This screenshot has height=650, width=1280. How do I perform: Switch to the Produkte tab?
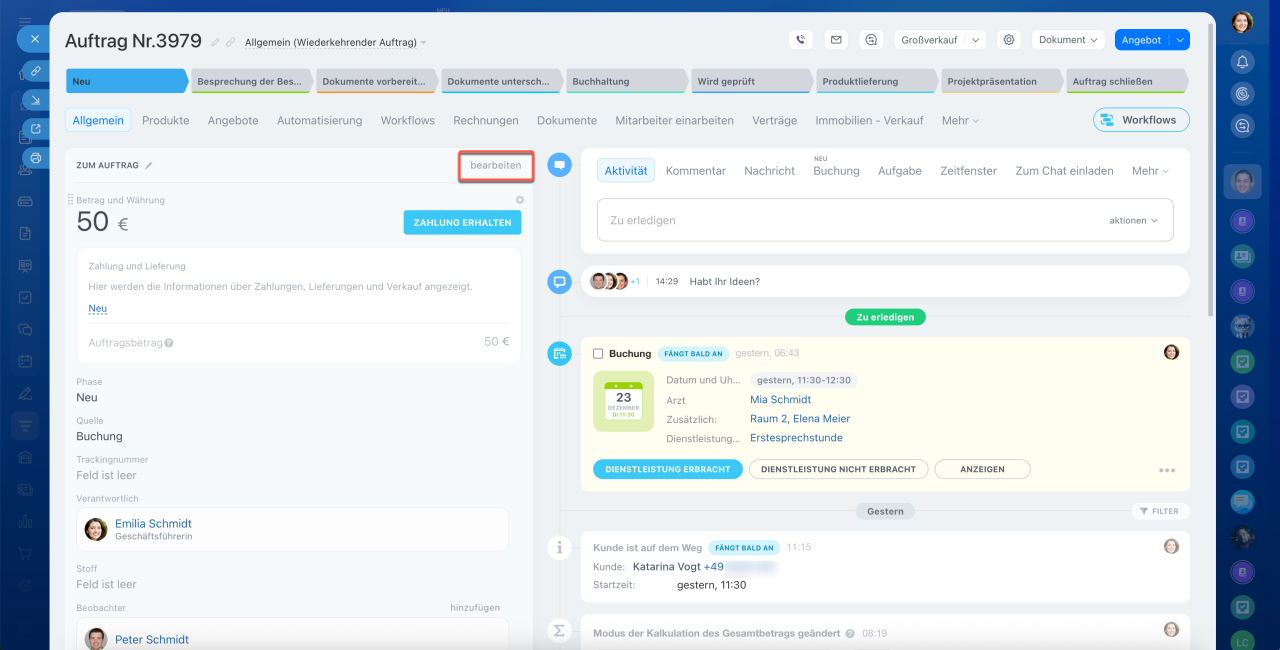tap(165, 120)
